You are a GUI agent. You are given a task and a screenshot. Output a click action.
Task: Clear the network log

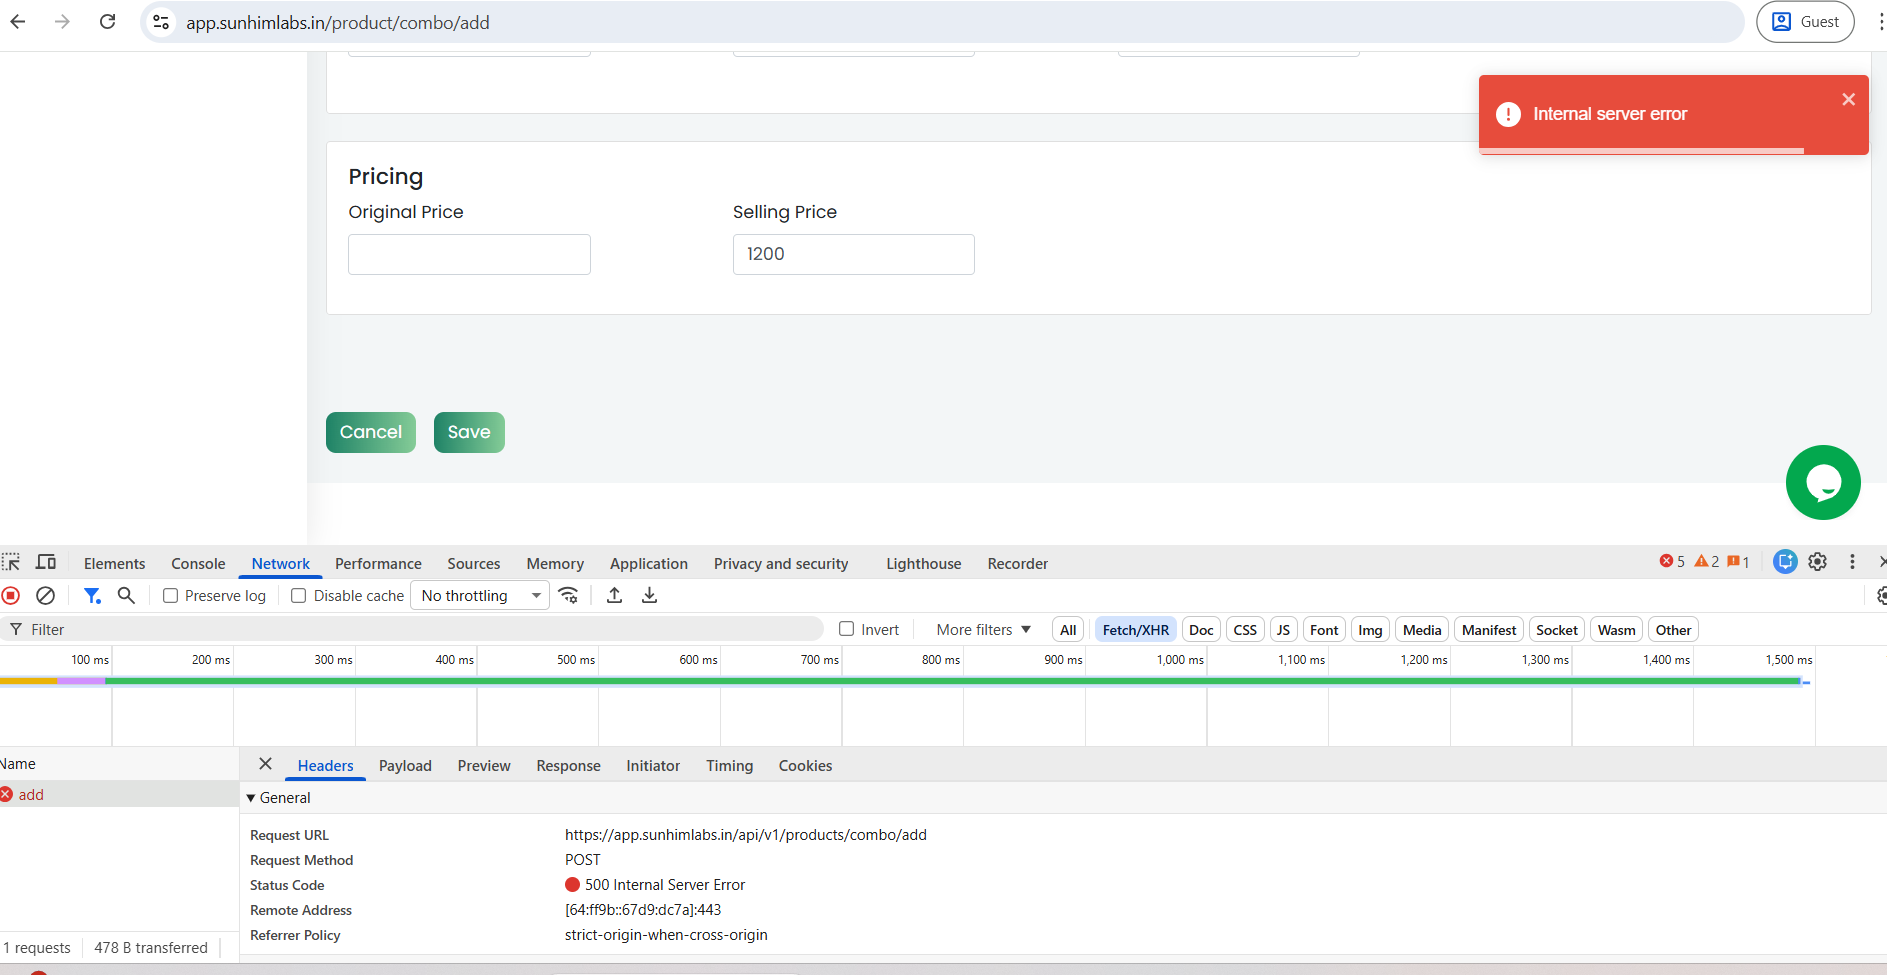(45, 596)
